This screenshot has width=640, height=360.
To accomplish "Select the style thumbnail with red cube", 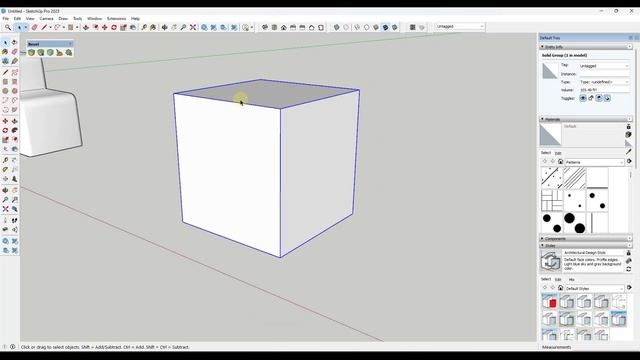I will pyautogui.click(x=549, y=302).
